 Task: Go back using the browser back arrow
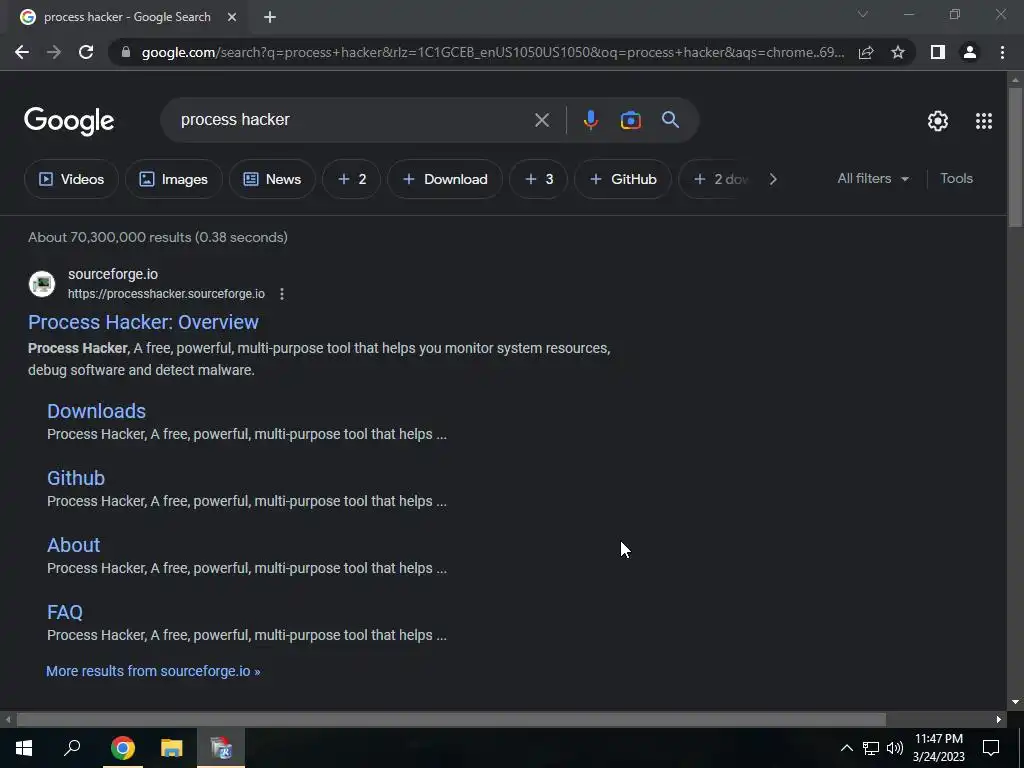[22, 52]
